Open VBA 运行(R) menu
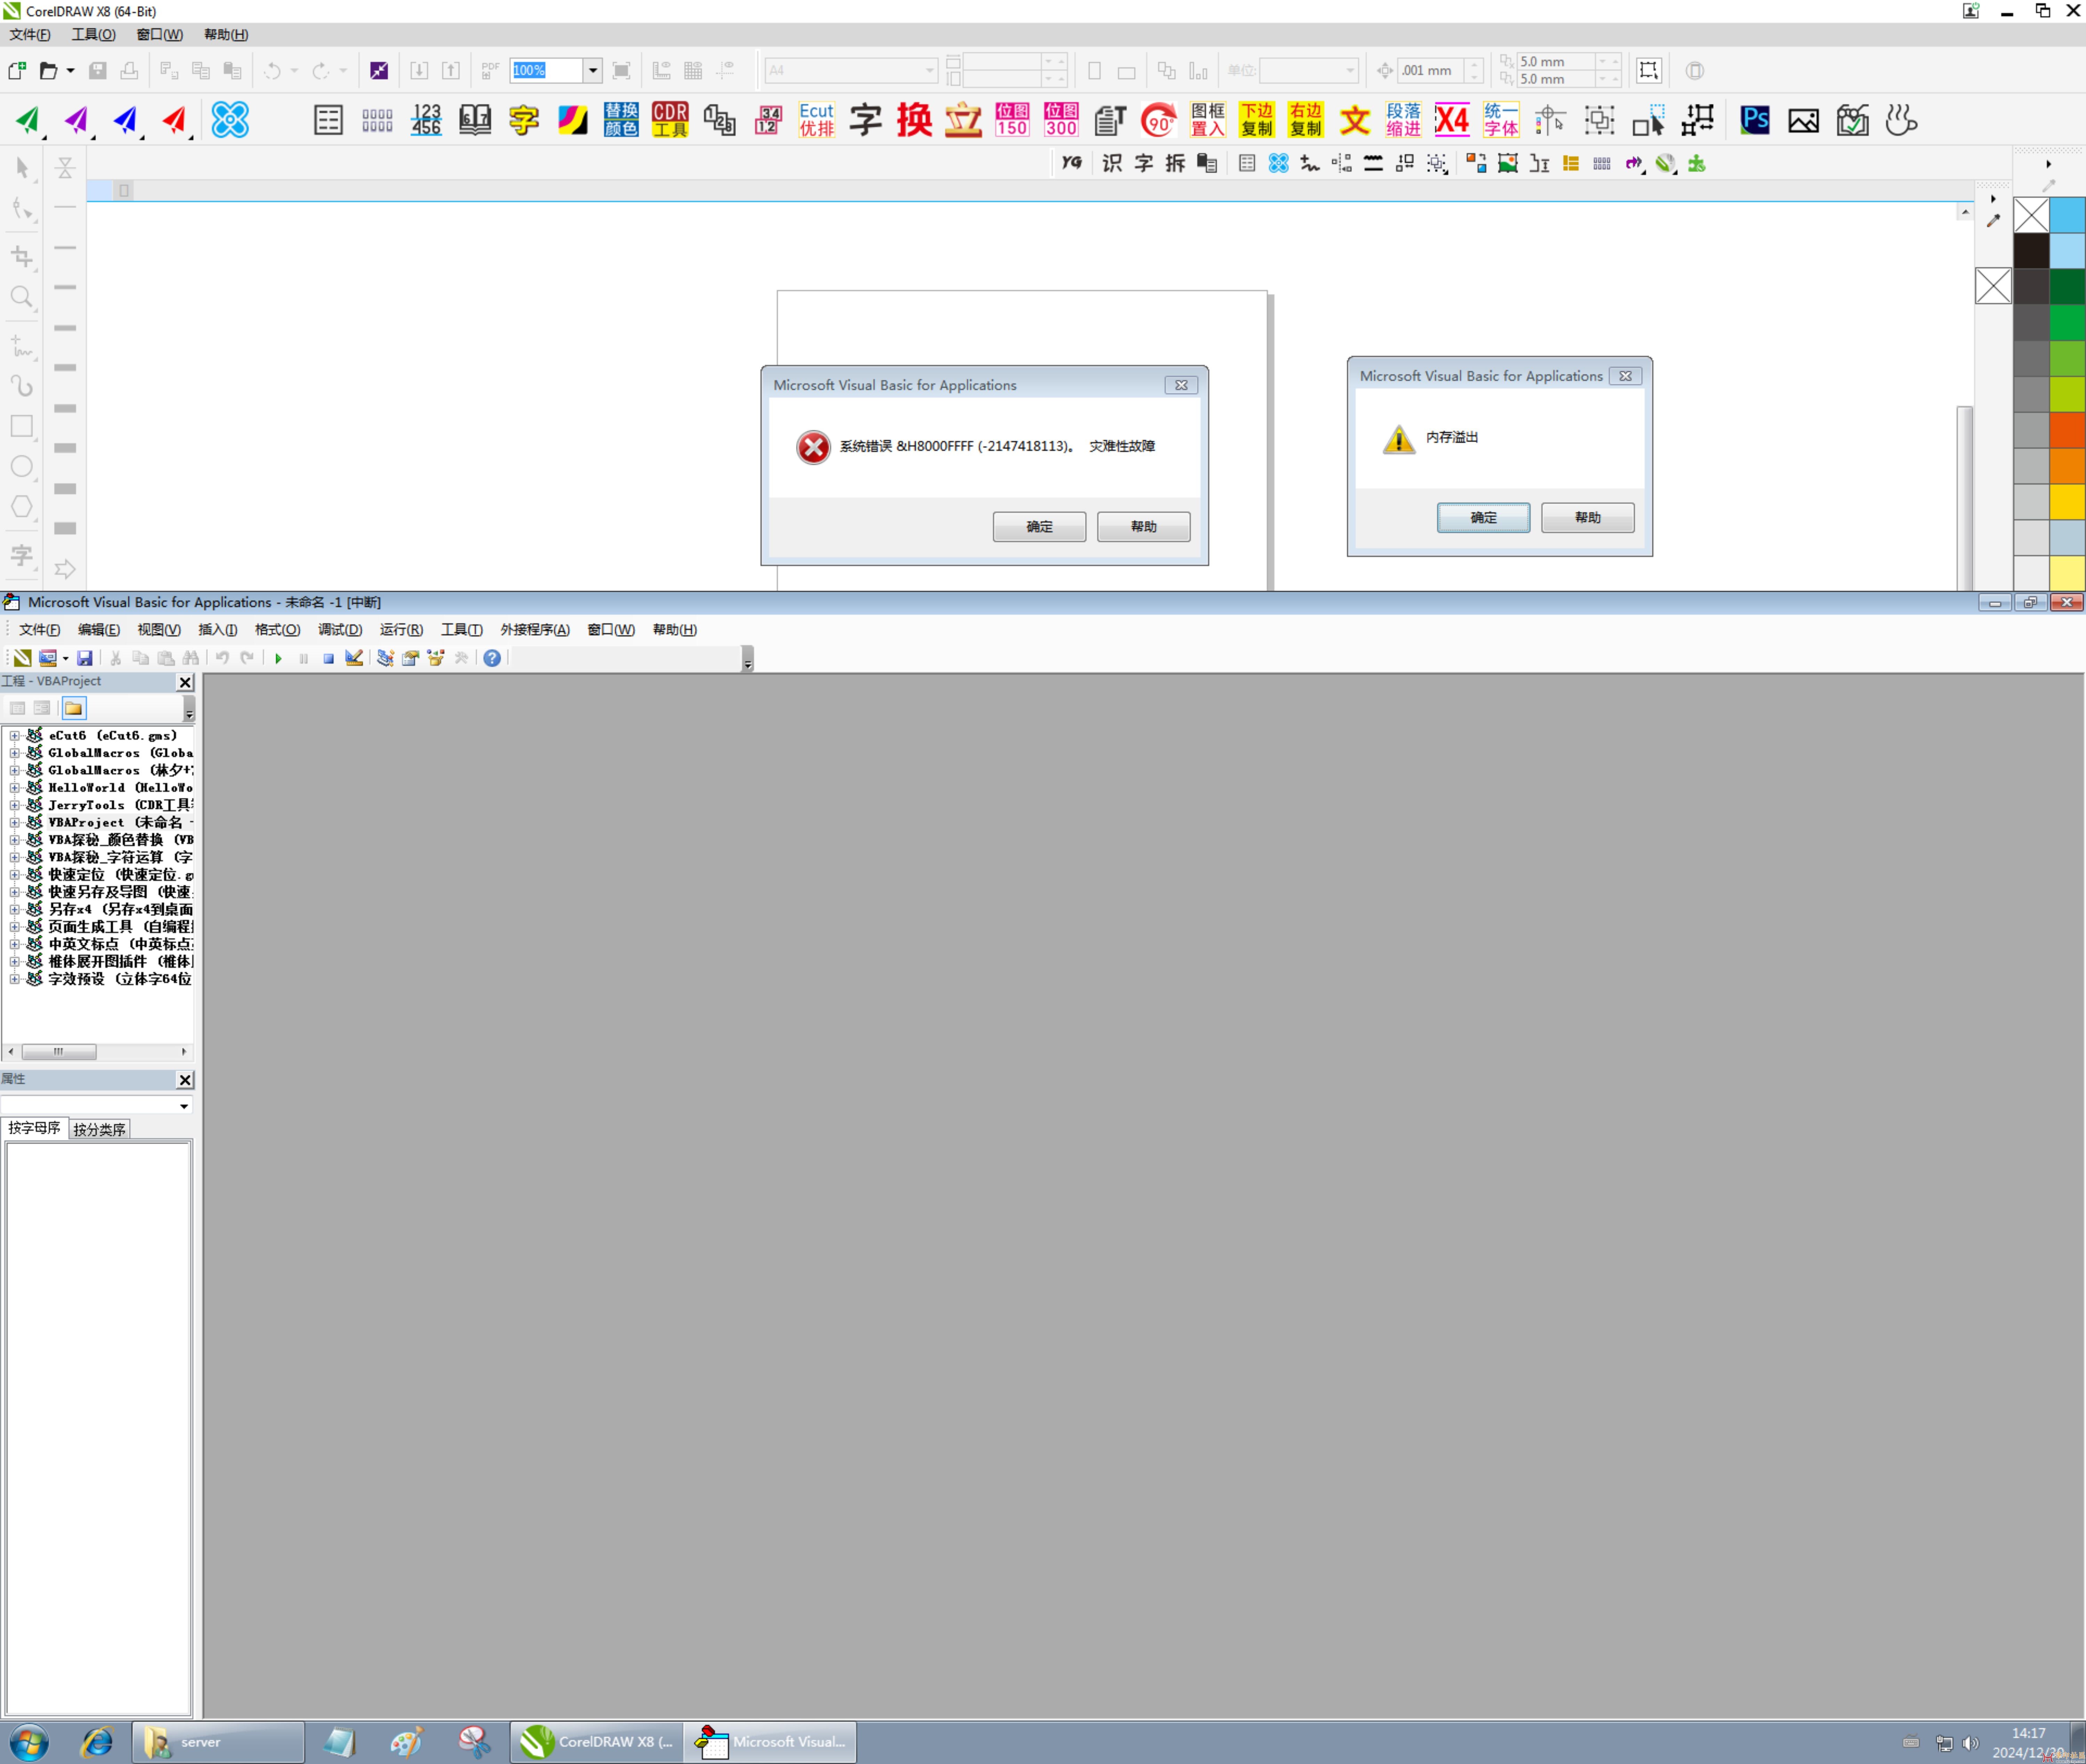 [x=401, y=630]
